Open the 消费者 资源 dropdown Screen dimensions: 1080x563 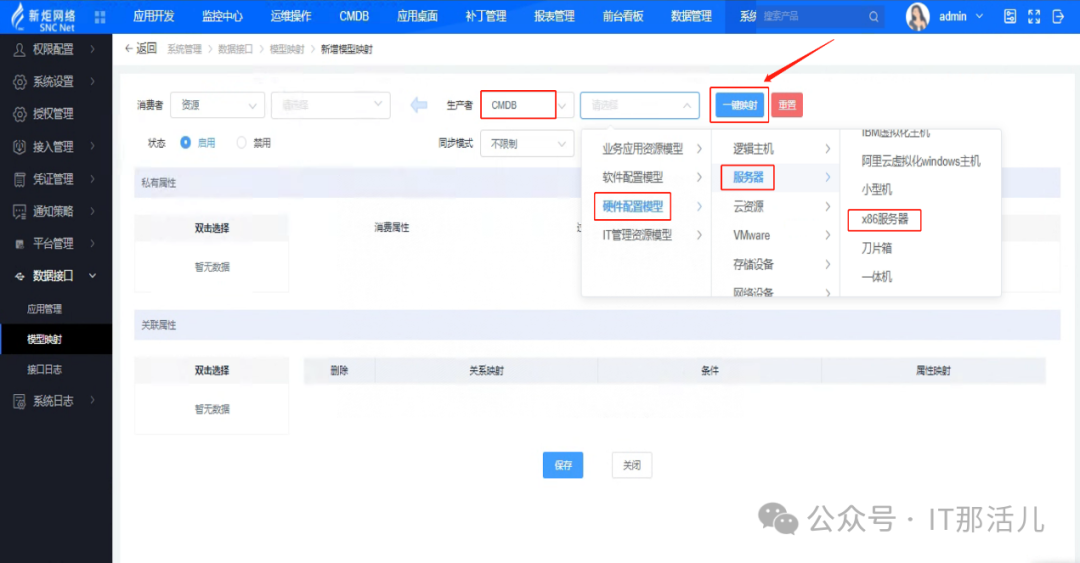(218, 105)
